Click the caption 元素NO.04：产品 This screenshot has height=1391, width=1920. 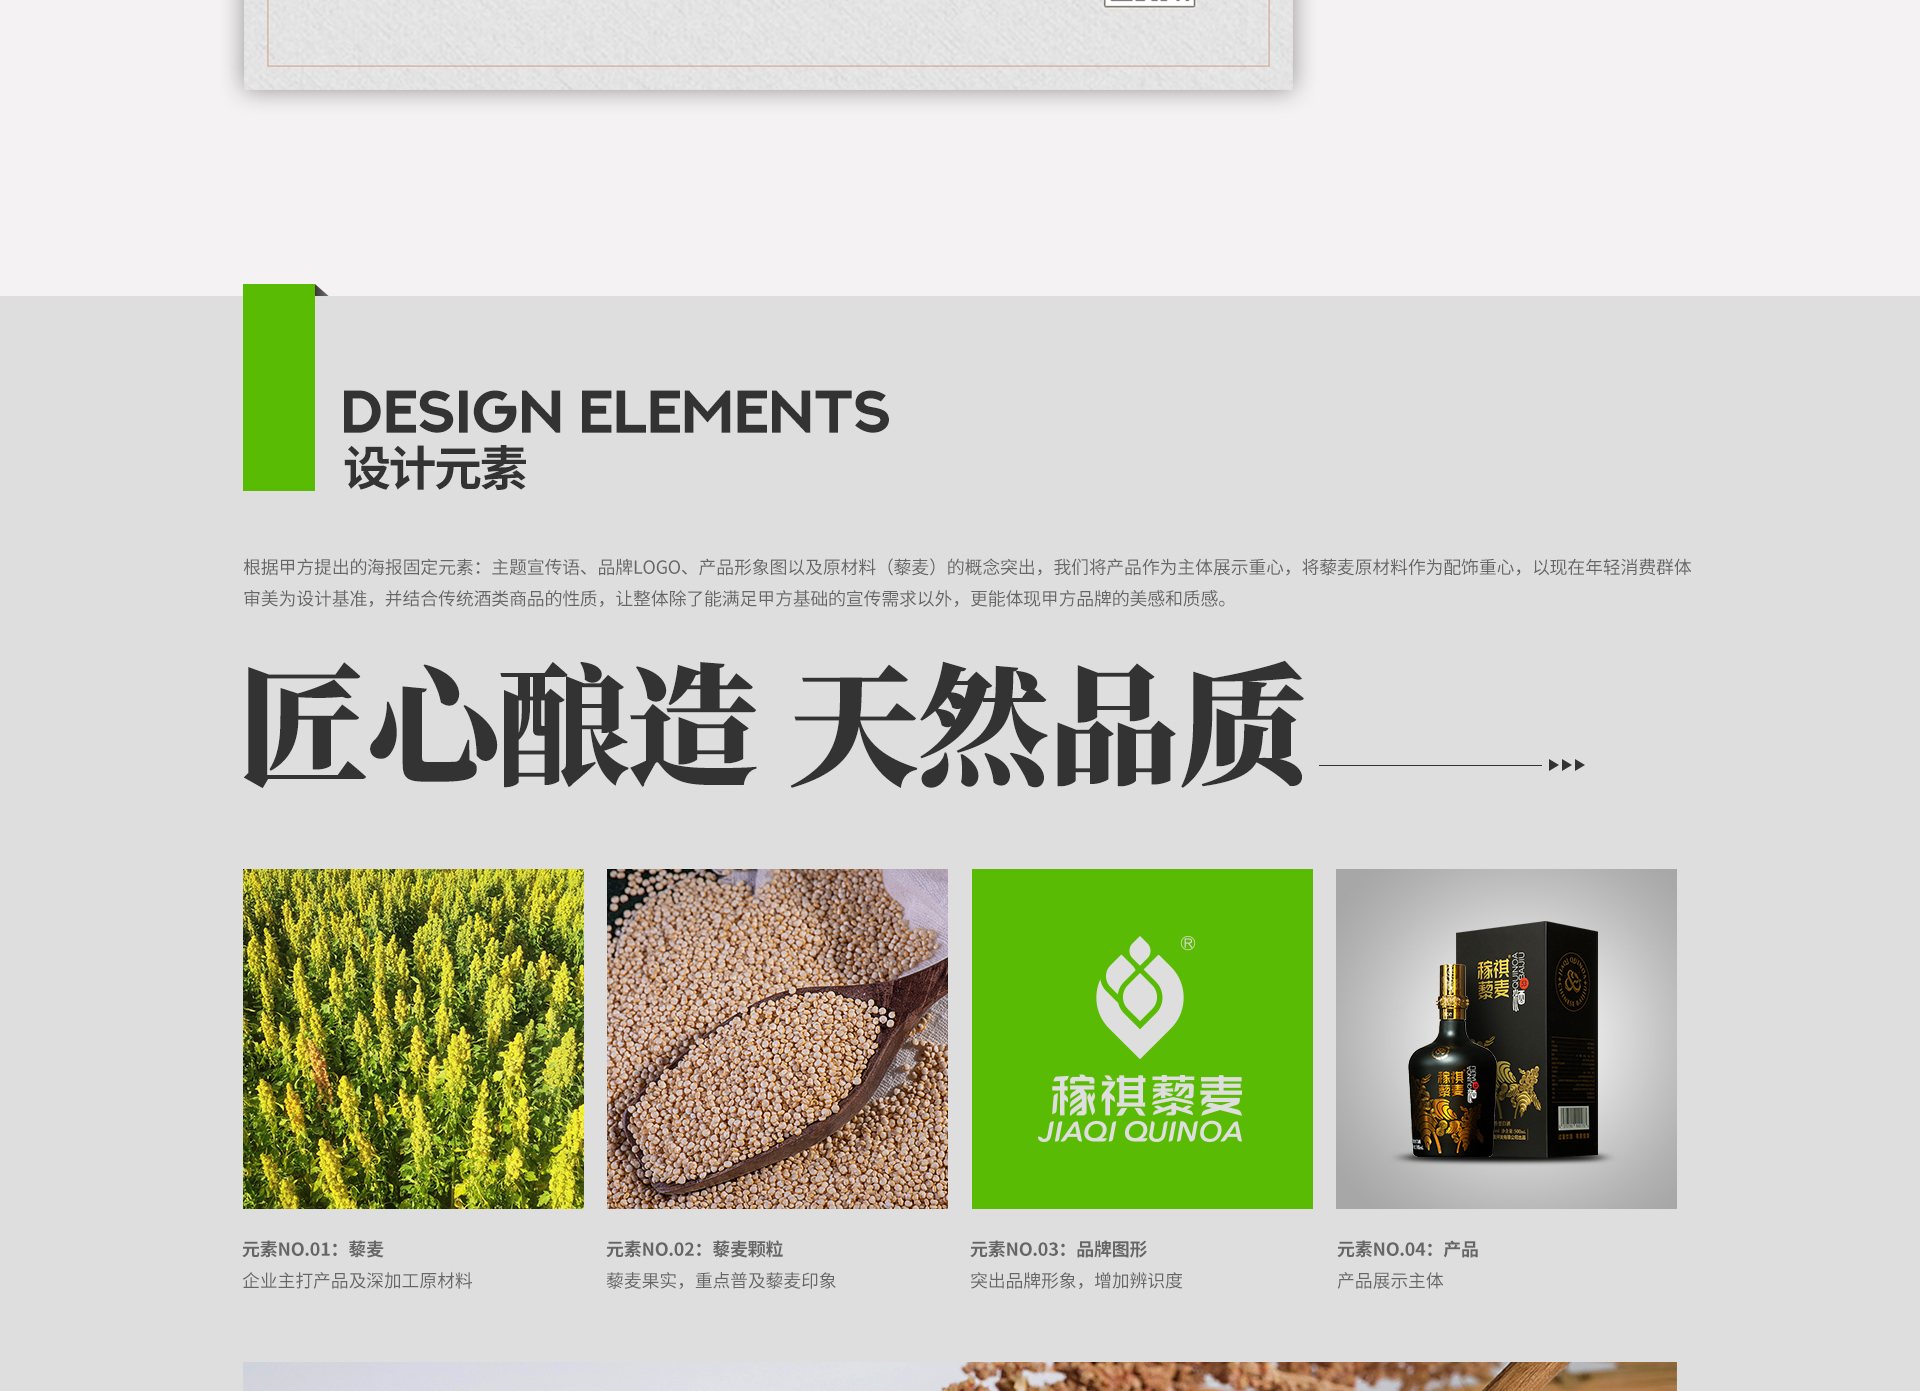1407,1249
